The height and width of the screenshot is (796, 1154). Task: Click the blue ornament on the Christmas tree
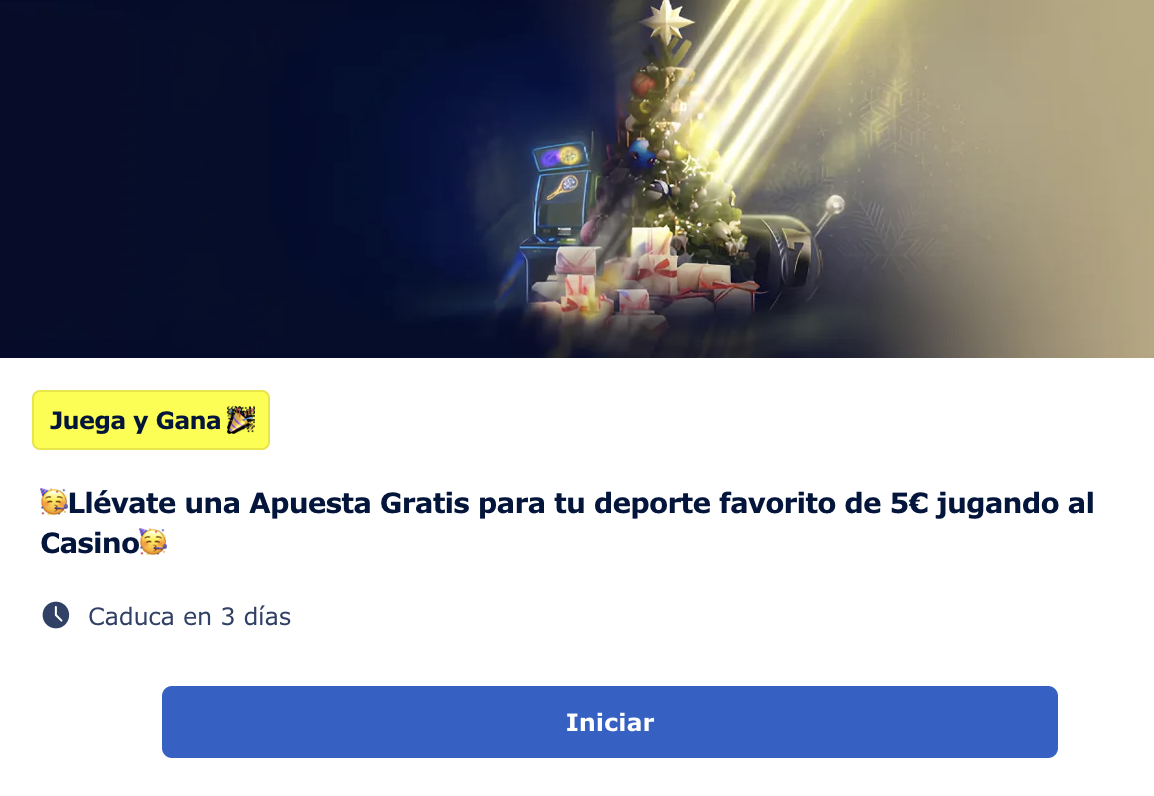click(x=642, y=154)
